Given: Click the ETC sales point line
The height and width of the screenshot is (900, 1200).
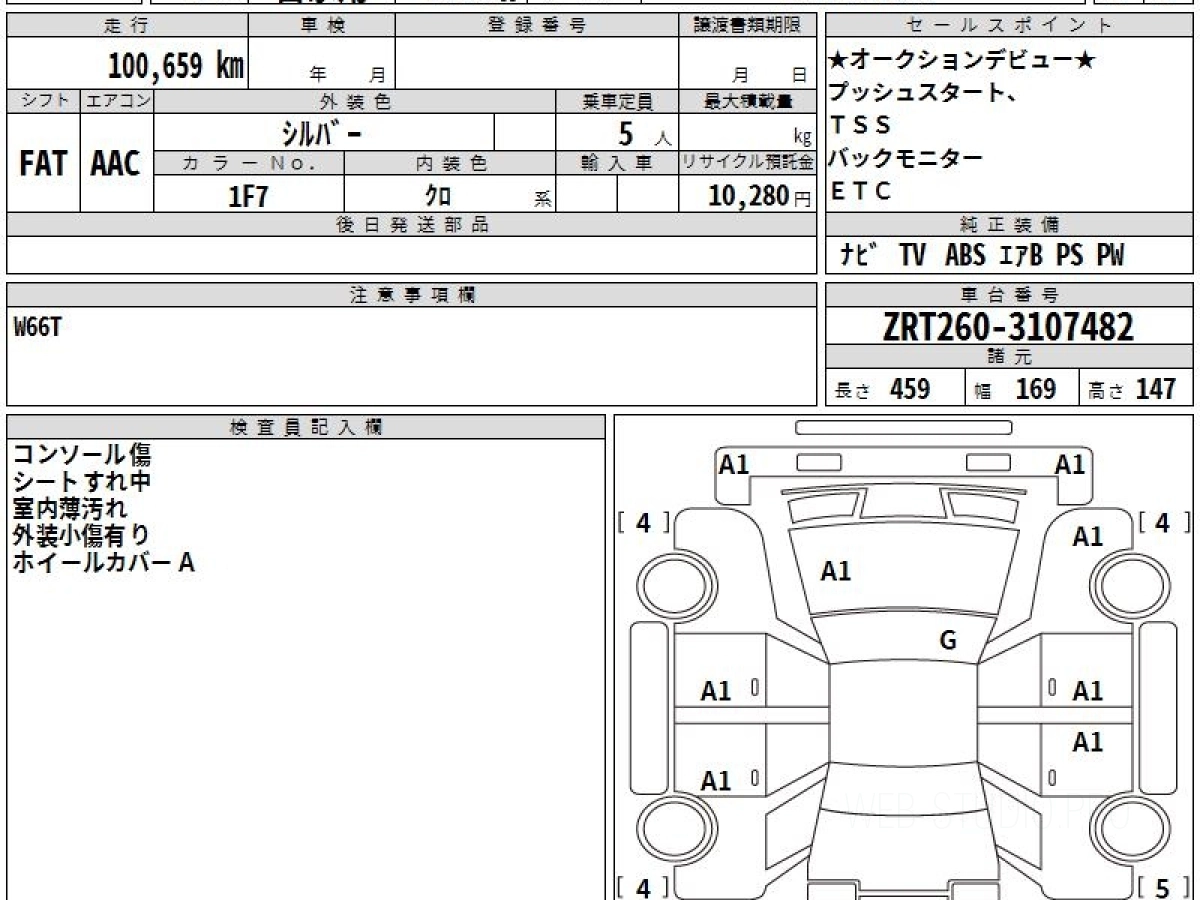Looking at the screenshot, I should (860, 191).
